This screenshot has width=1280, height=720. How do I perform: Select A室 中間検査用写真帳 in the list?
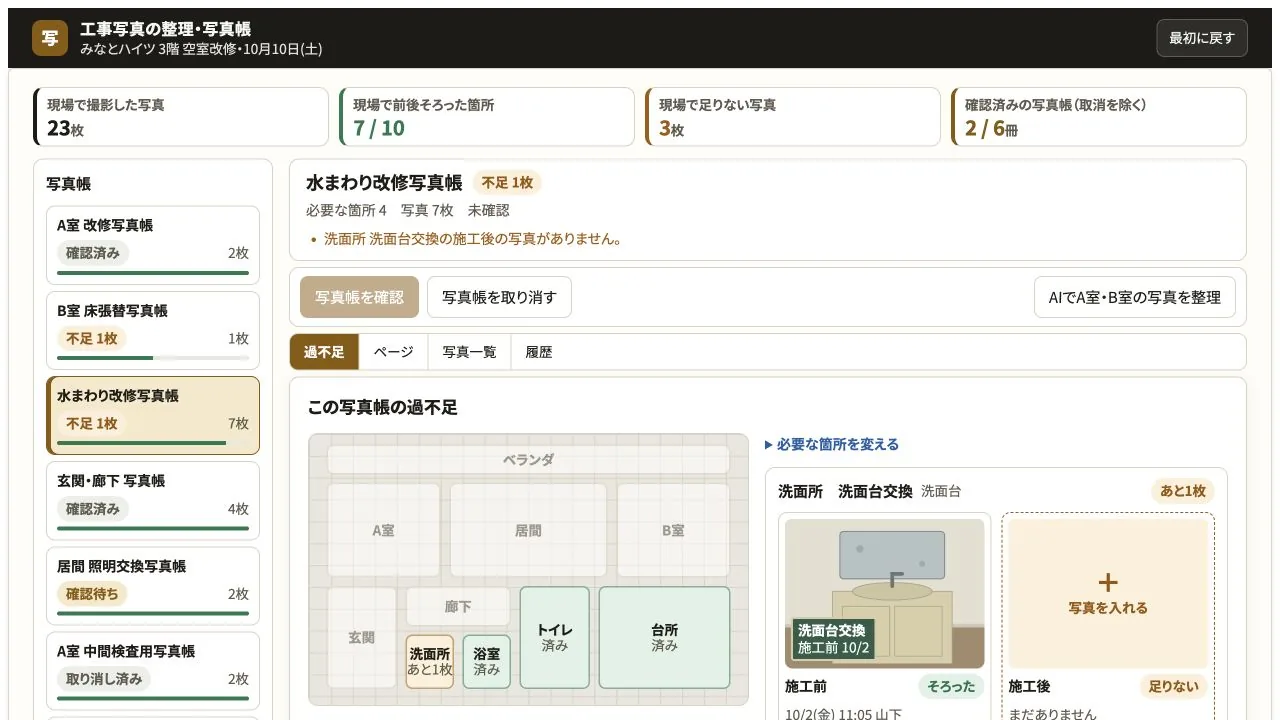pos(153,671)
